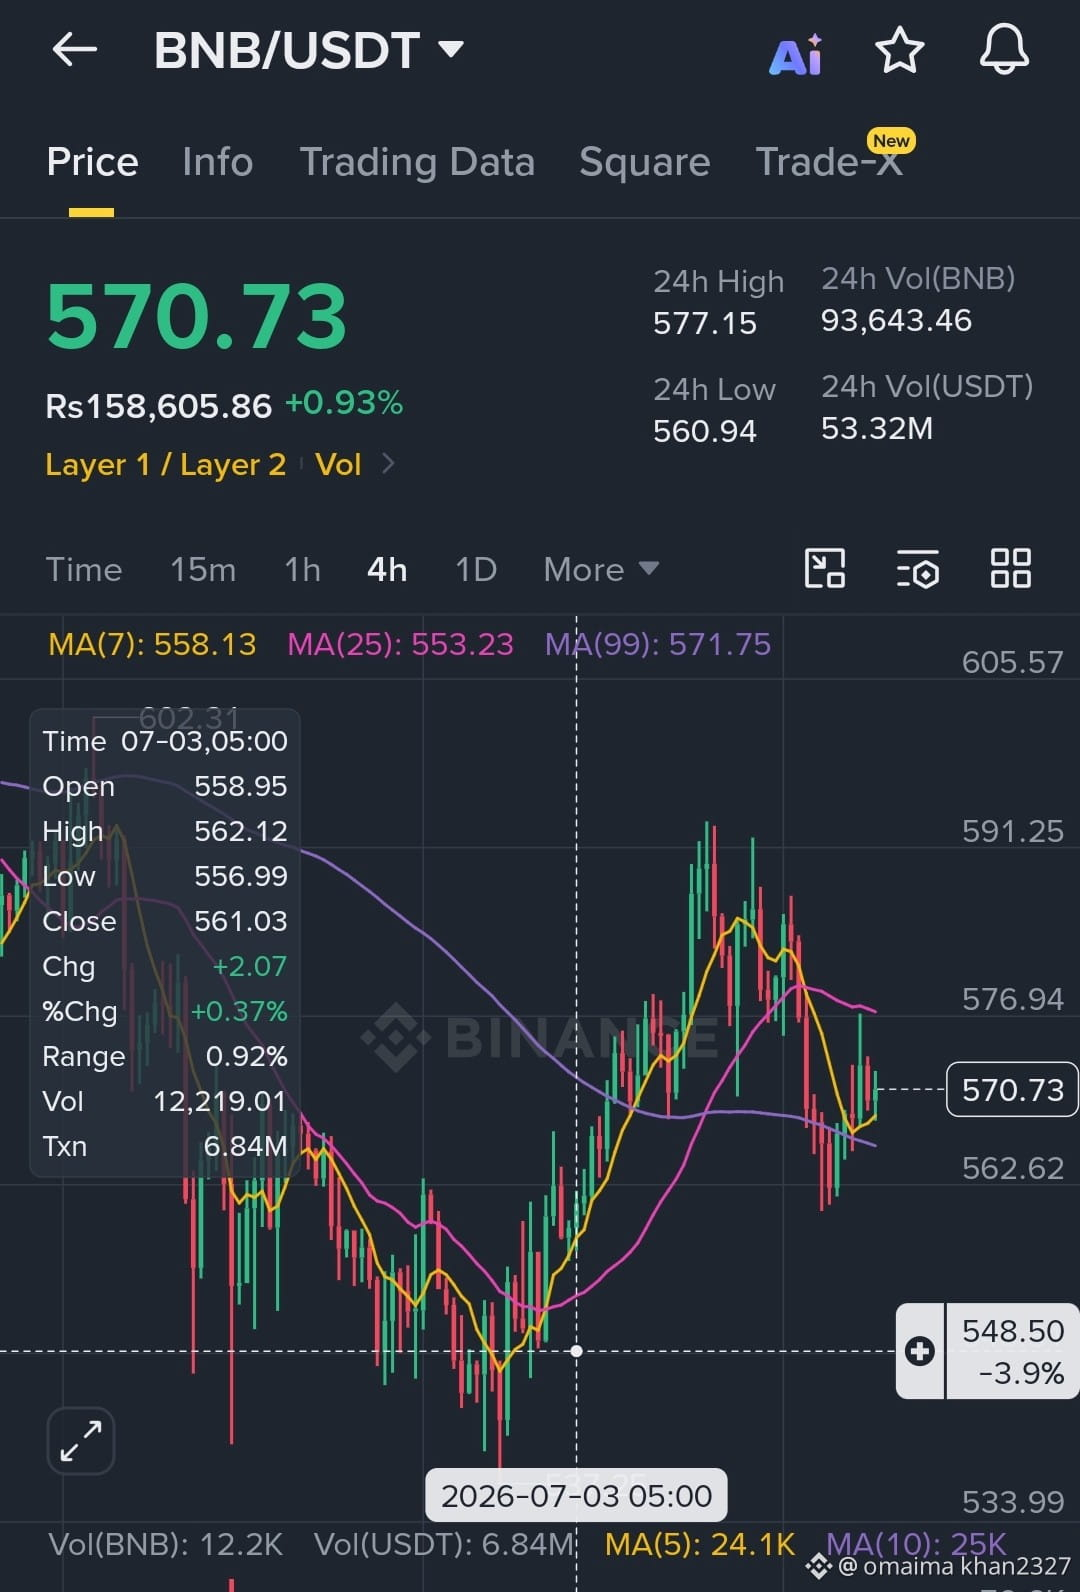Screen dimensions: 1080x1592
Task: Open the Trade-X tab
Action: click(829, 162)
